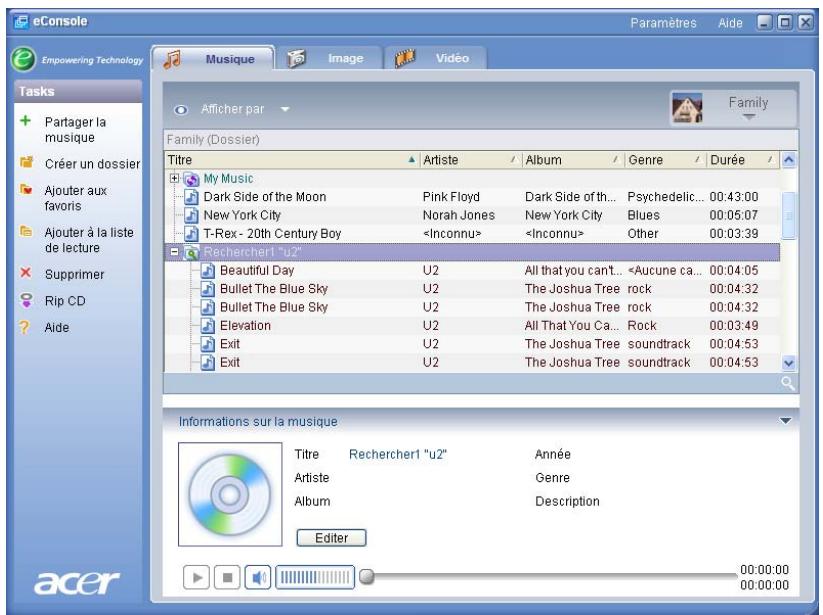Open the Afficher par dropdown arrow
The height and width of the screenshot is (615, 823).
(285, 109)
